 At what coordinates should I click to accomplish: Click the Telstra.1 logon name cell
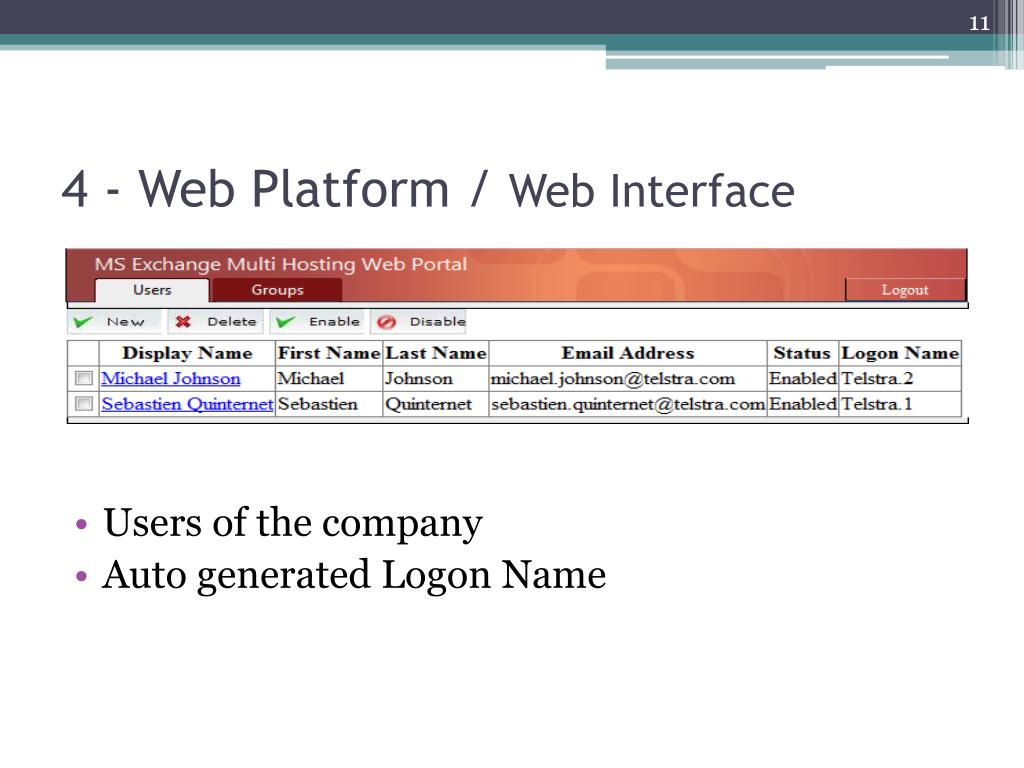tap(900, 404)
